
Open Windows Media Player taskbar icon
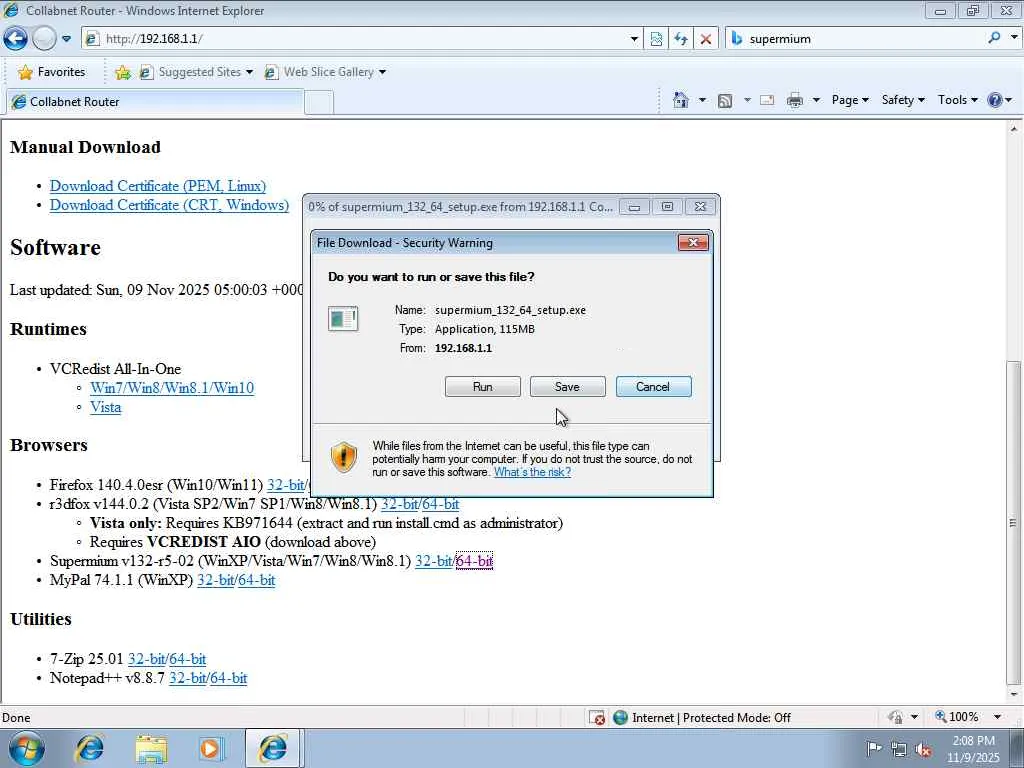click(211, 748)
